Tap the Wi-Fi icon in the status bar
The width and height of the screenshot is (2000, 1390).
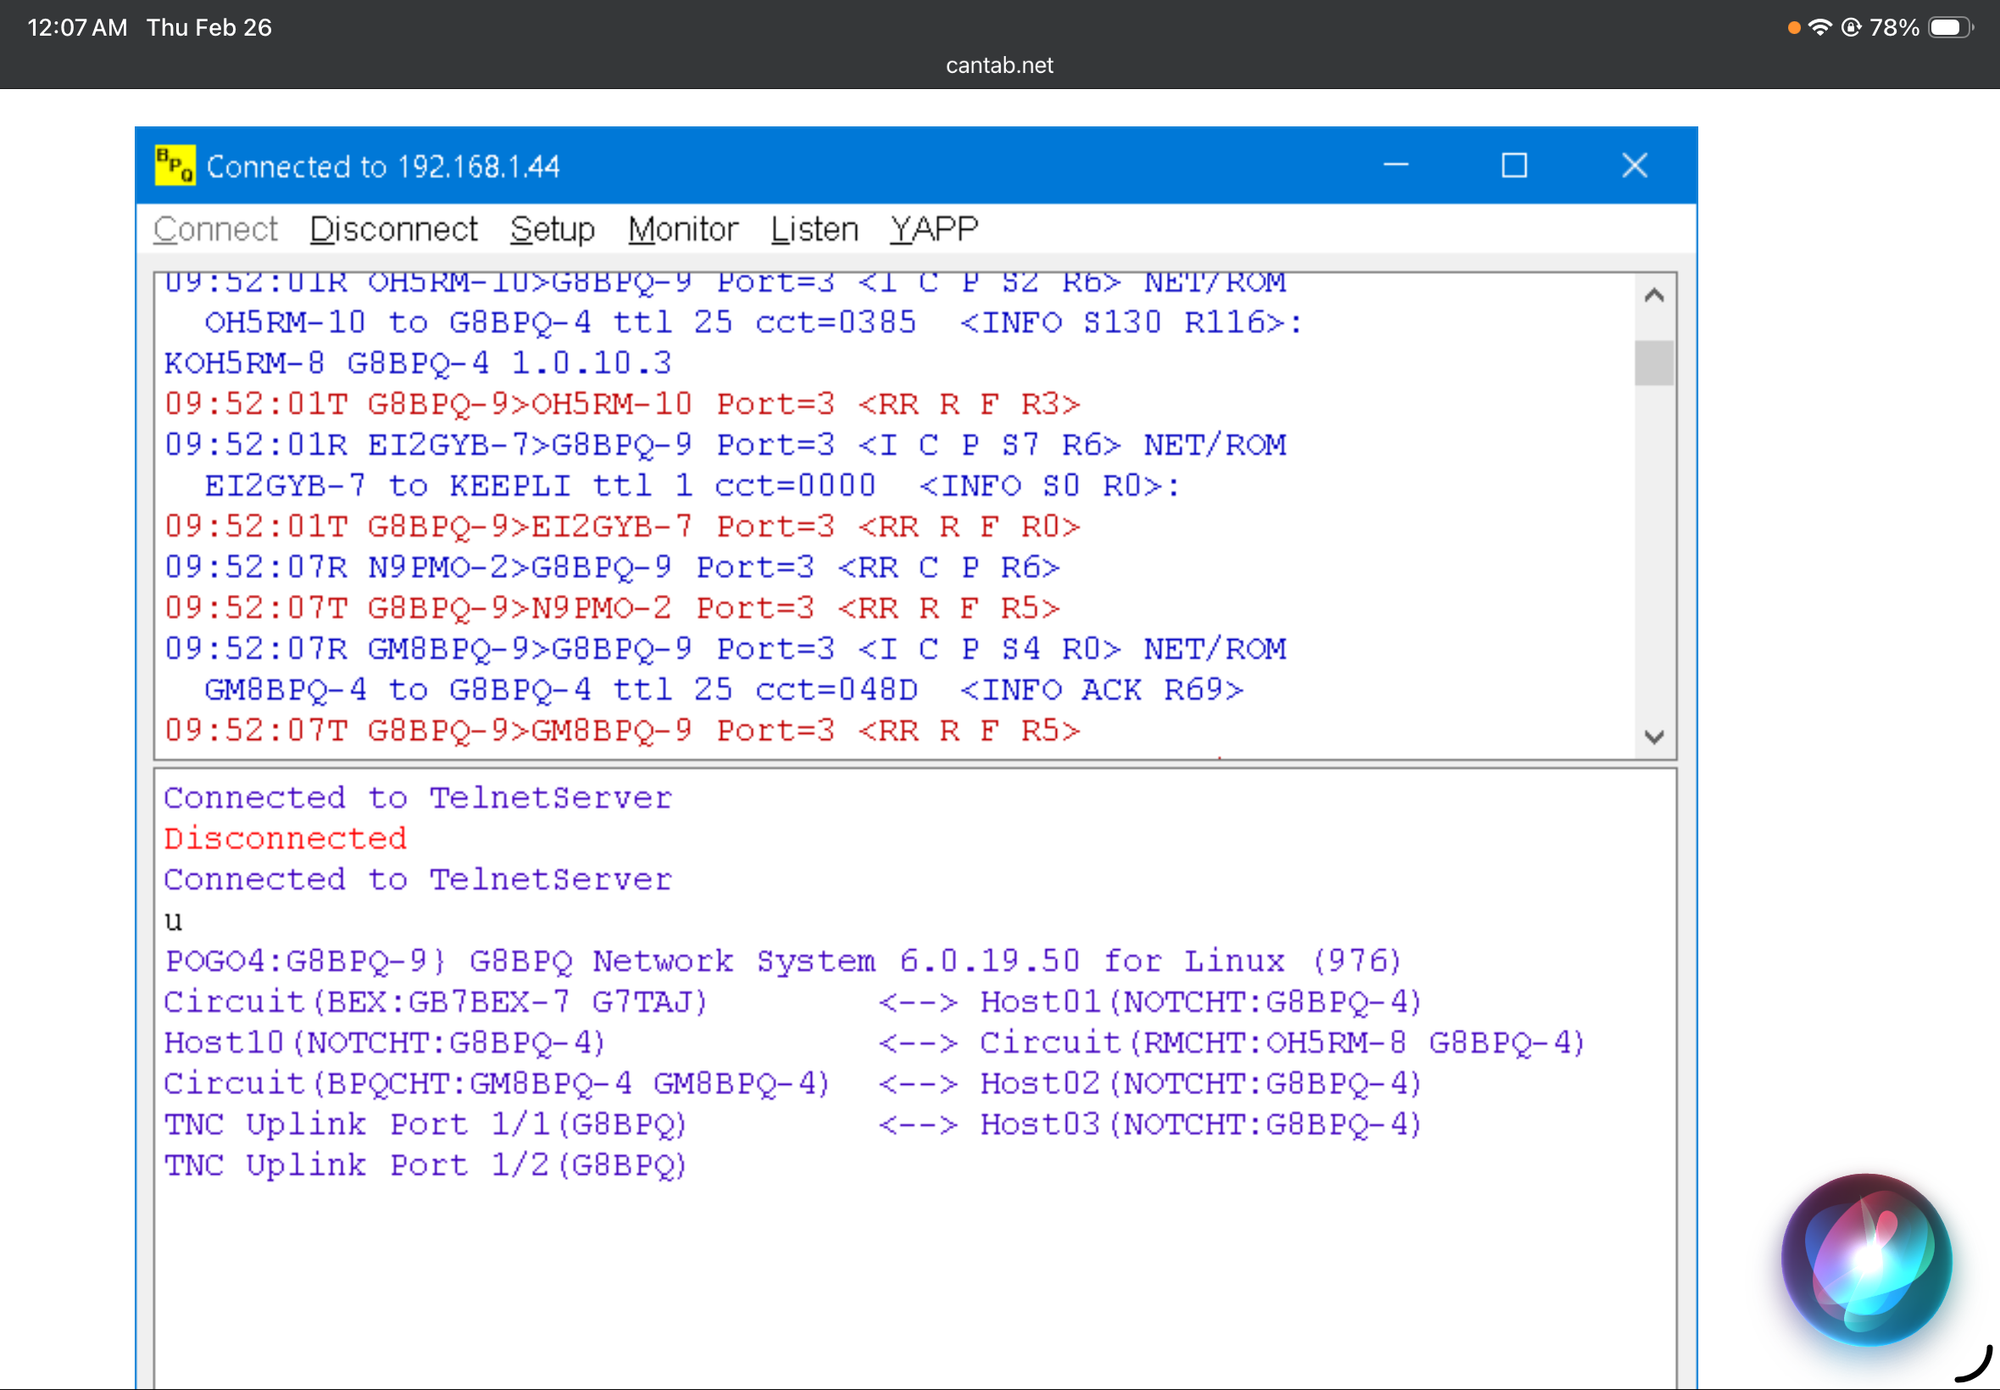point(1822,27)
